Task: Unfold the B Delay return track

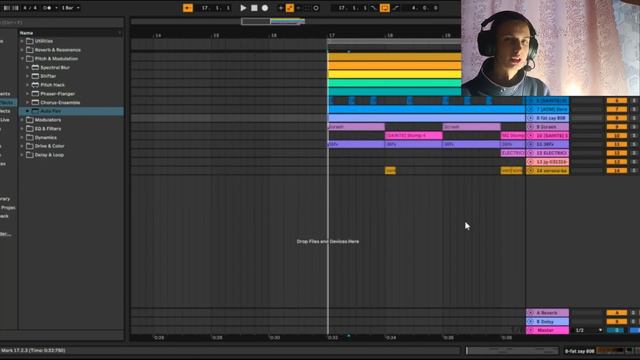Action: tap(531, 322)
